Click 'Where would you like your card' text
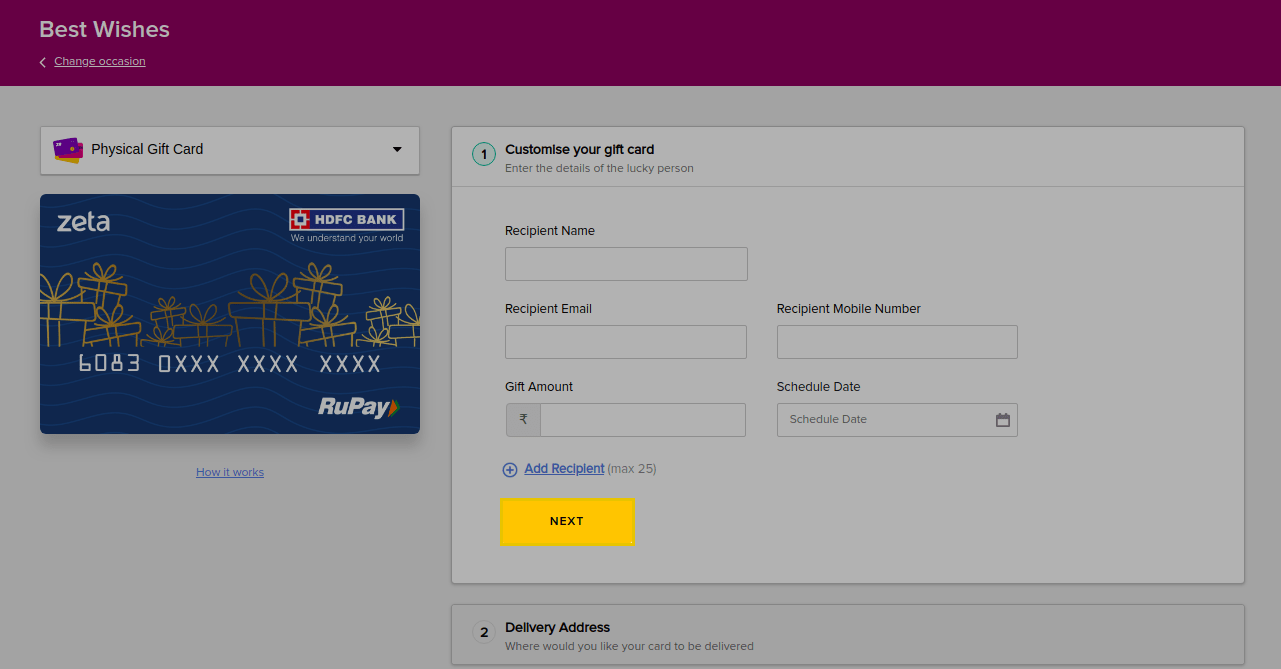Screen dimensions: 1281x669 click(629, 646)
